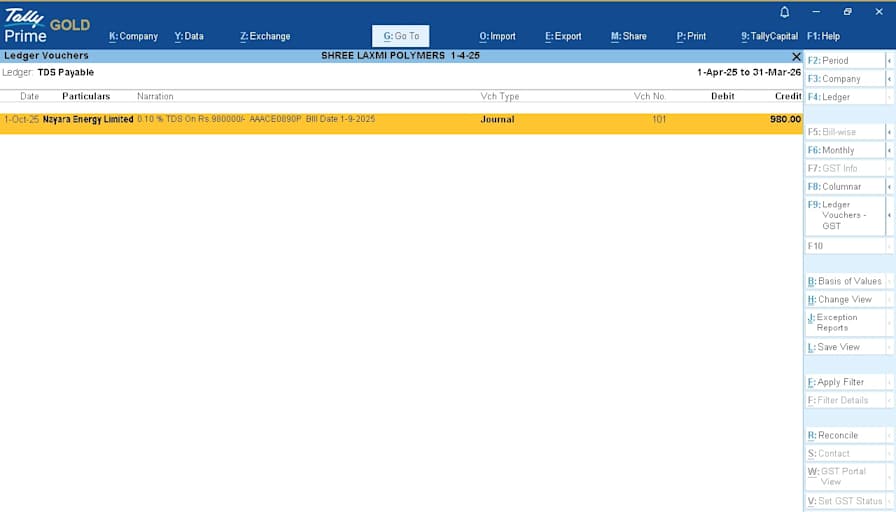Close the Ledger Vouchers report with X
Screen dimensions: 896x512
click(797, 57)
